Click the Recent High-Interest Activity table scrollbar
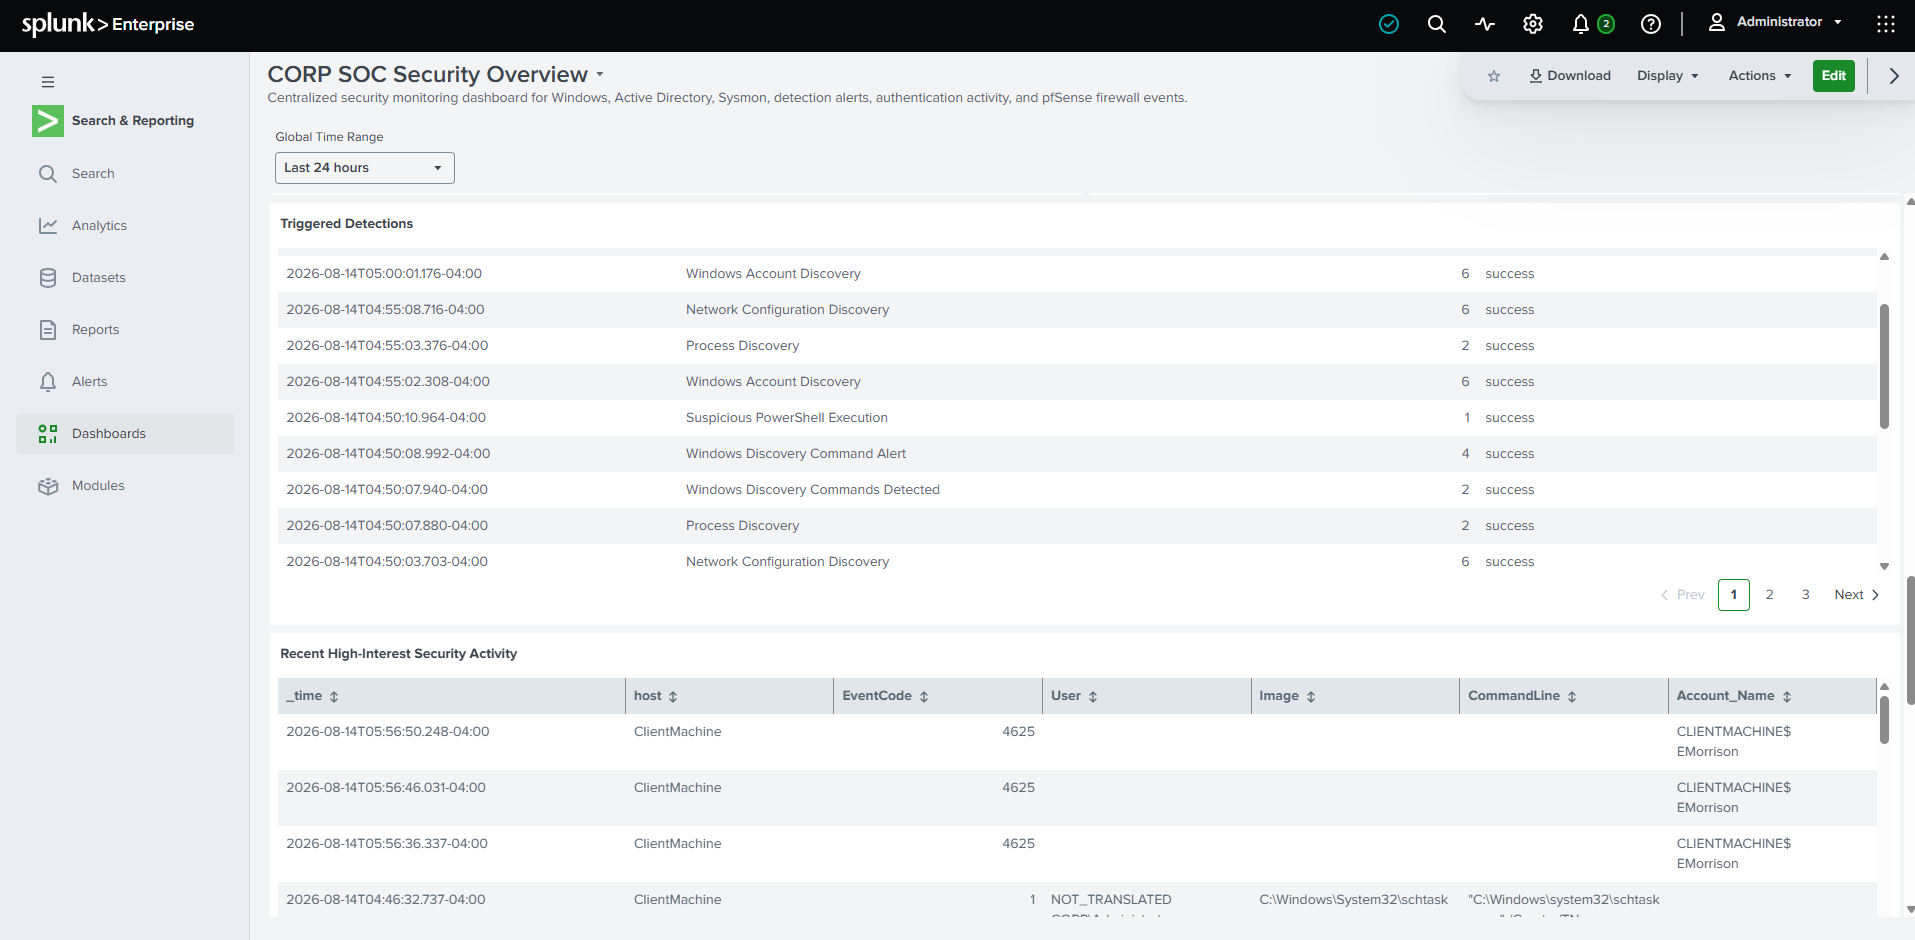 (x=1885, y=720)
